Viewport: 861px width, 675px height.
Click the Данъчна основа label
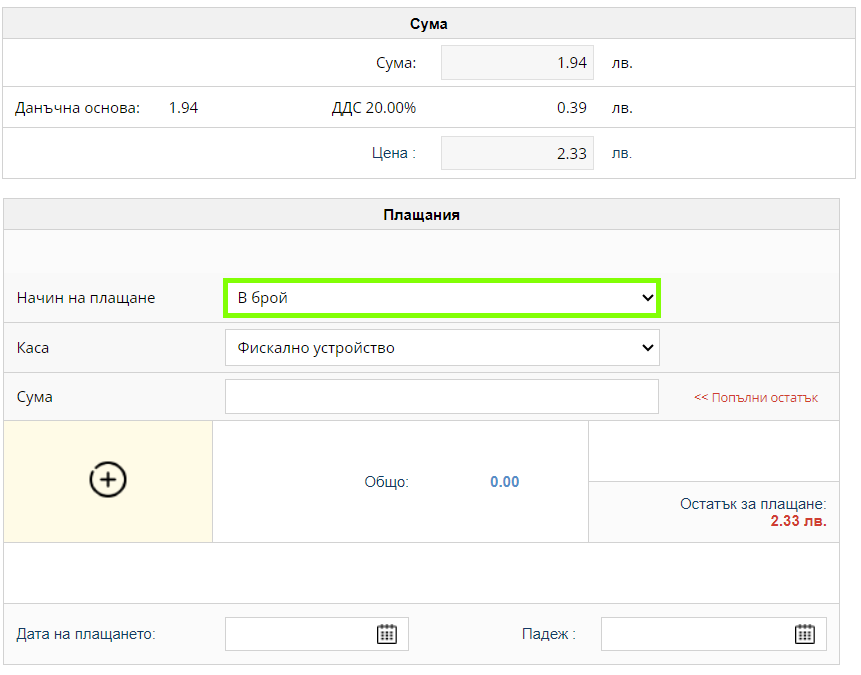[x=77, y=108]
